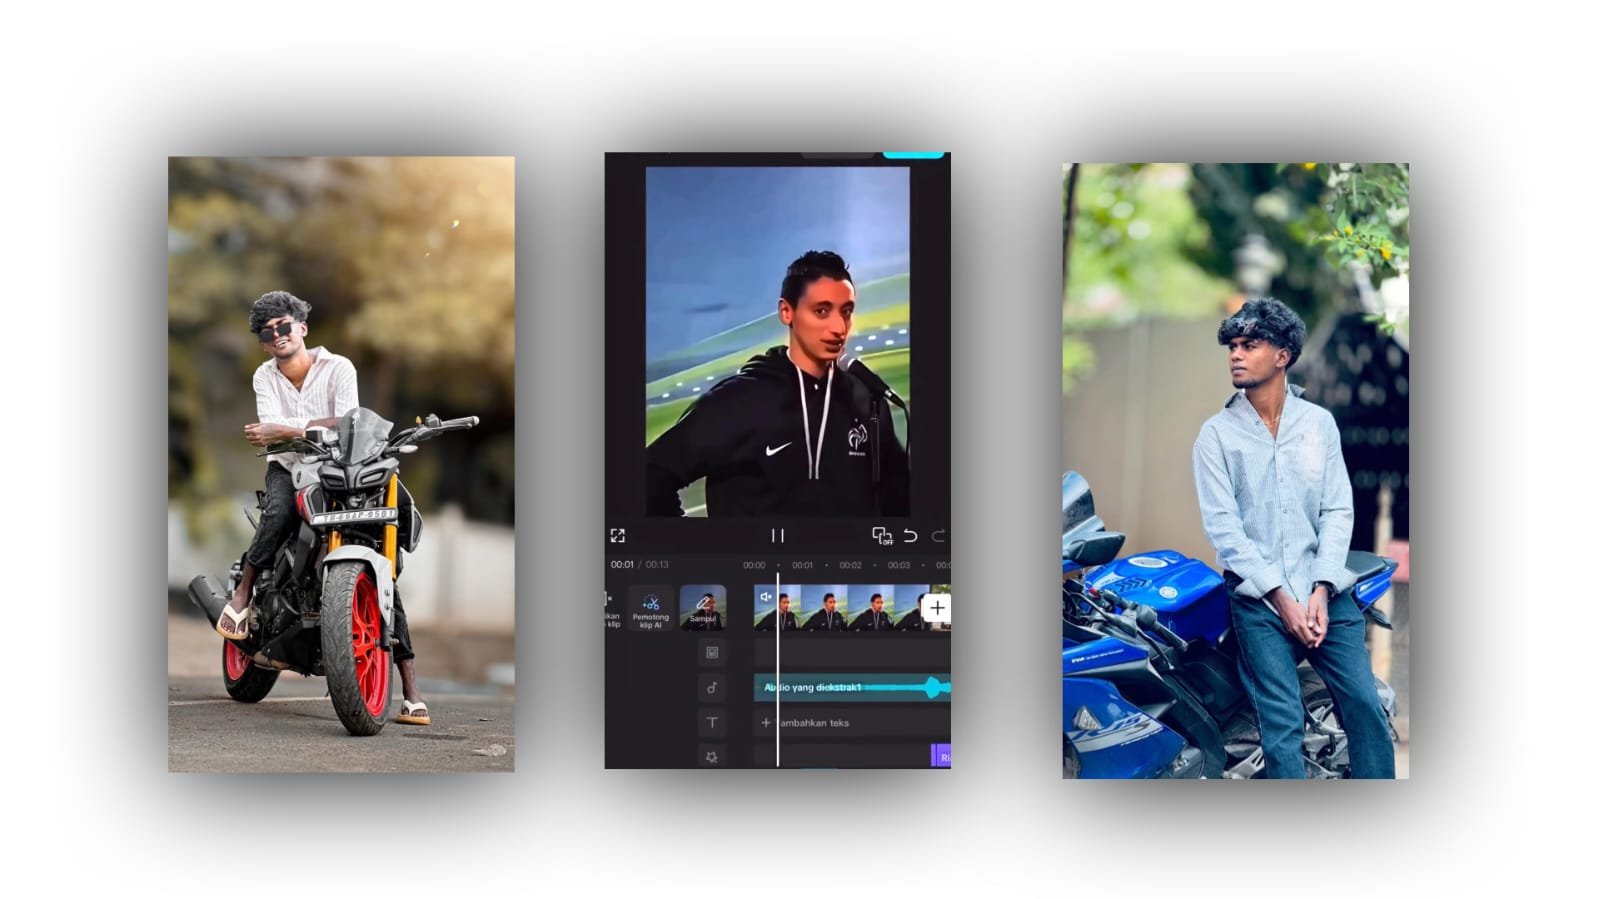The image size is (1599, 899).
Task: Expand the preview to fullscreen
Action: (x=618, y=536)
